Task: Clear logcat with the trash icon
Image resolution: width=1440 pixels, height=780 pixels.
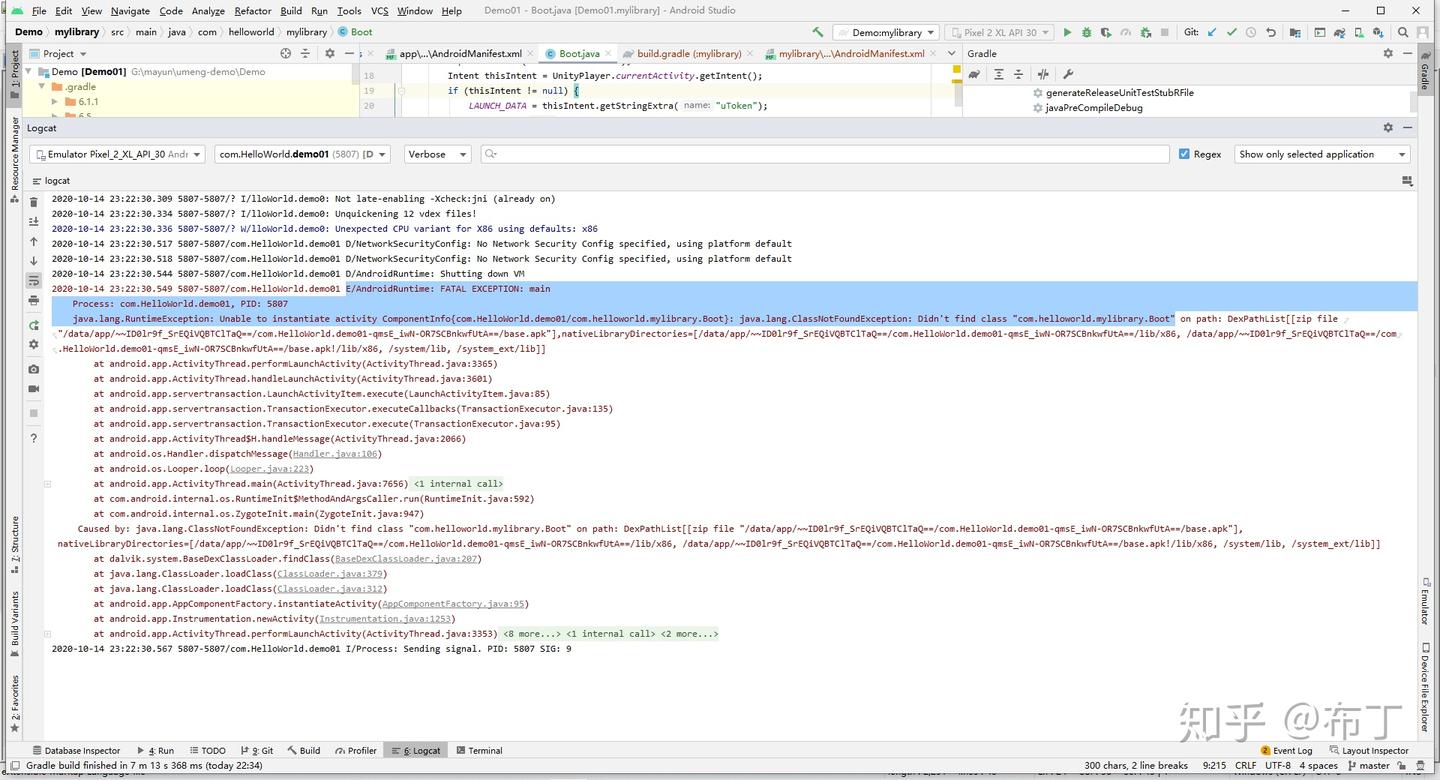Action: tap(34, 202)
